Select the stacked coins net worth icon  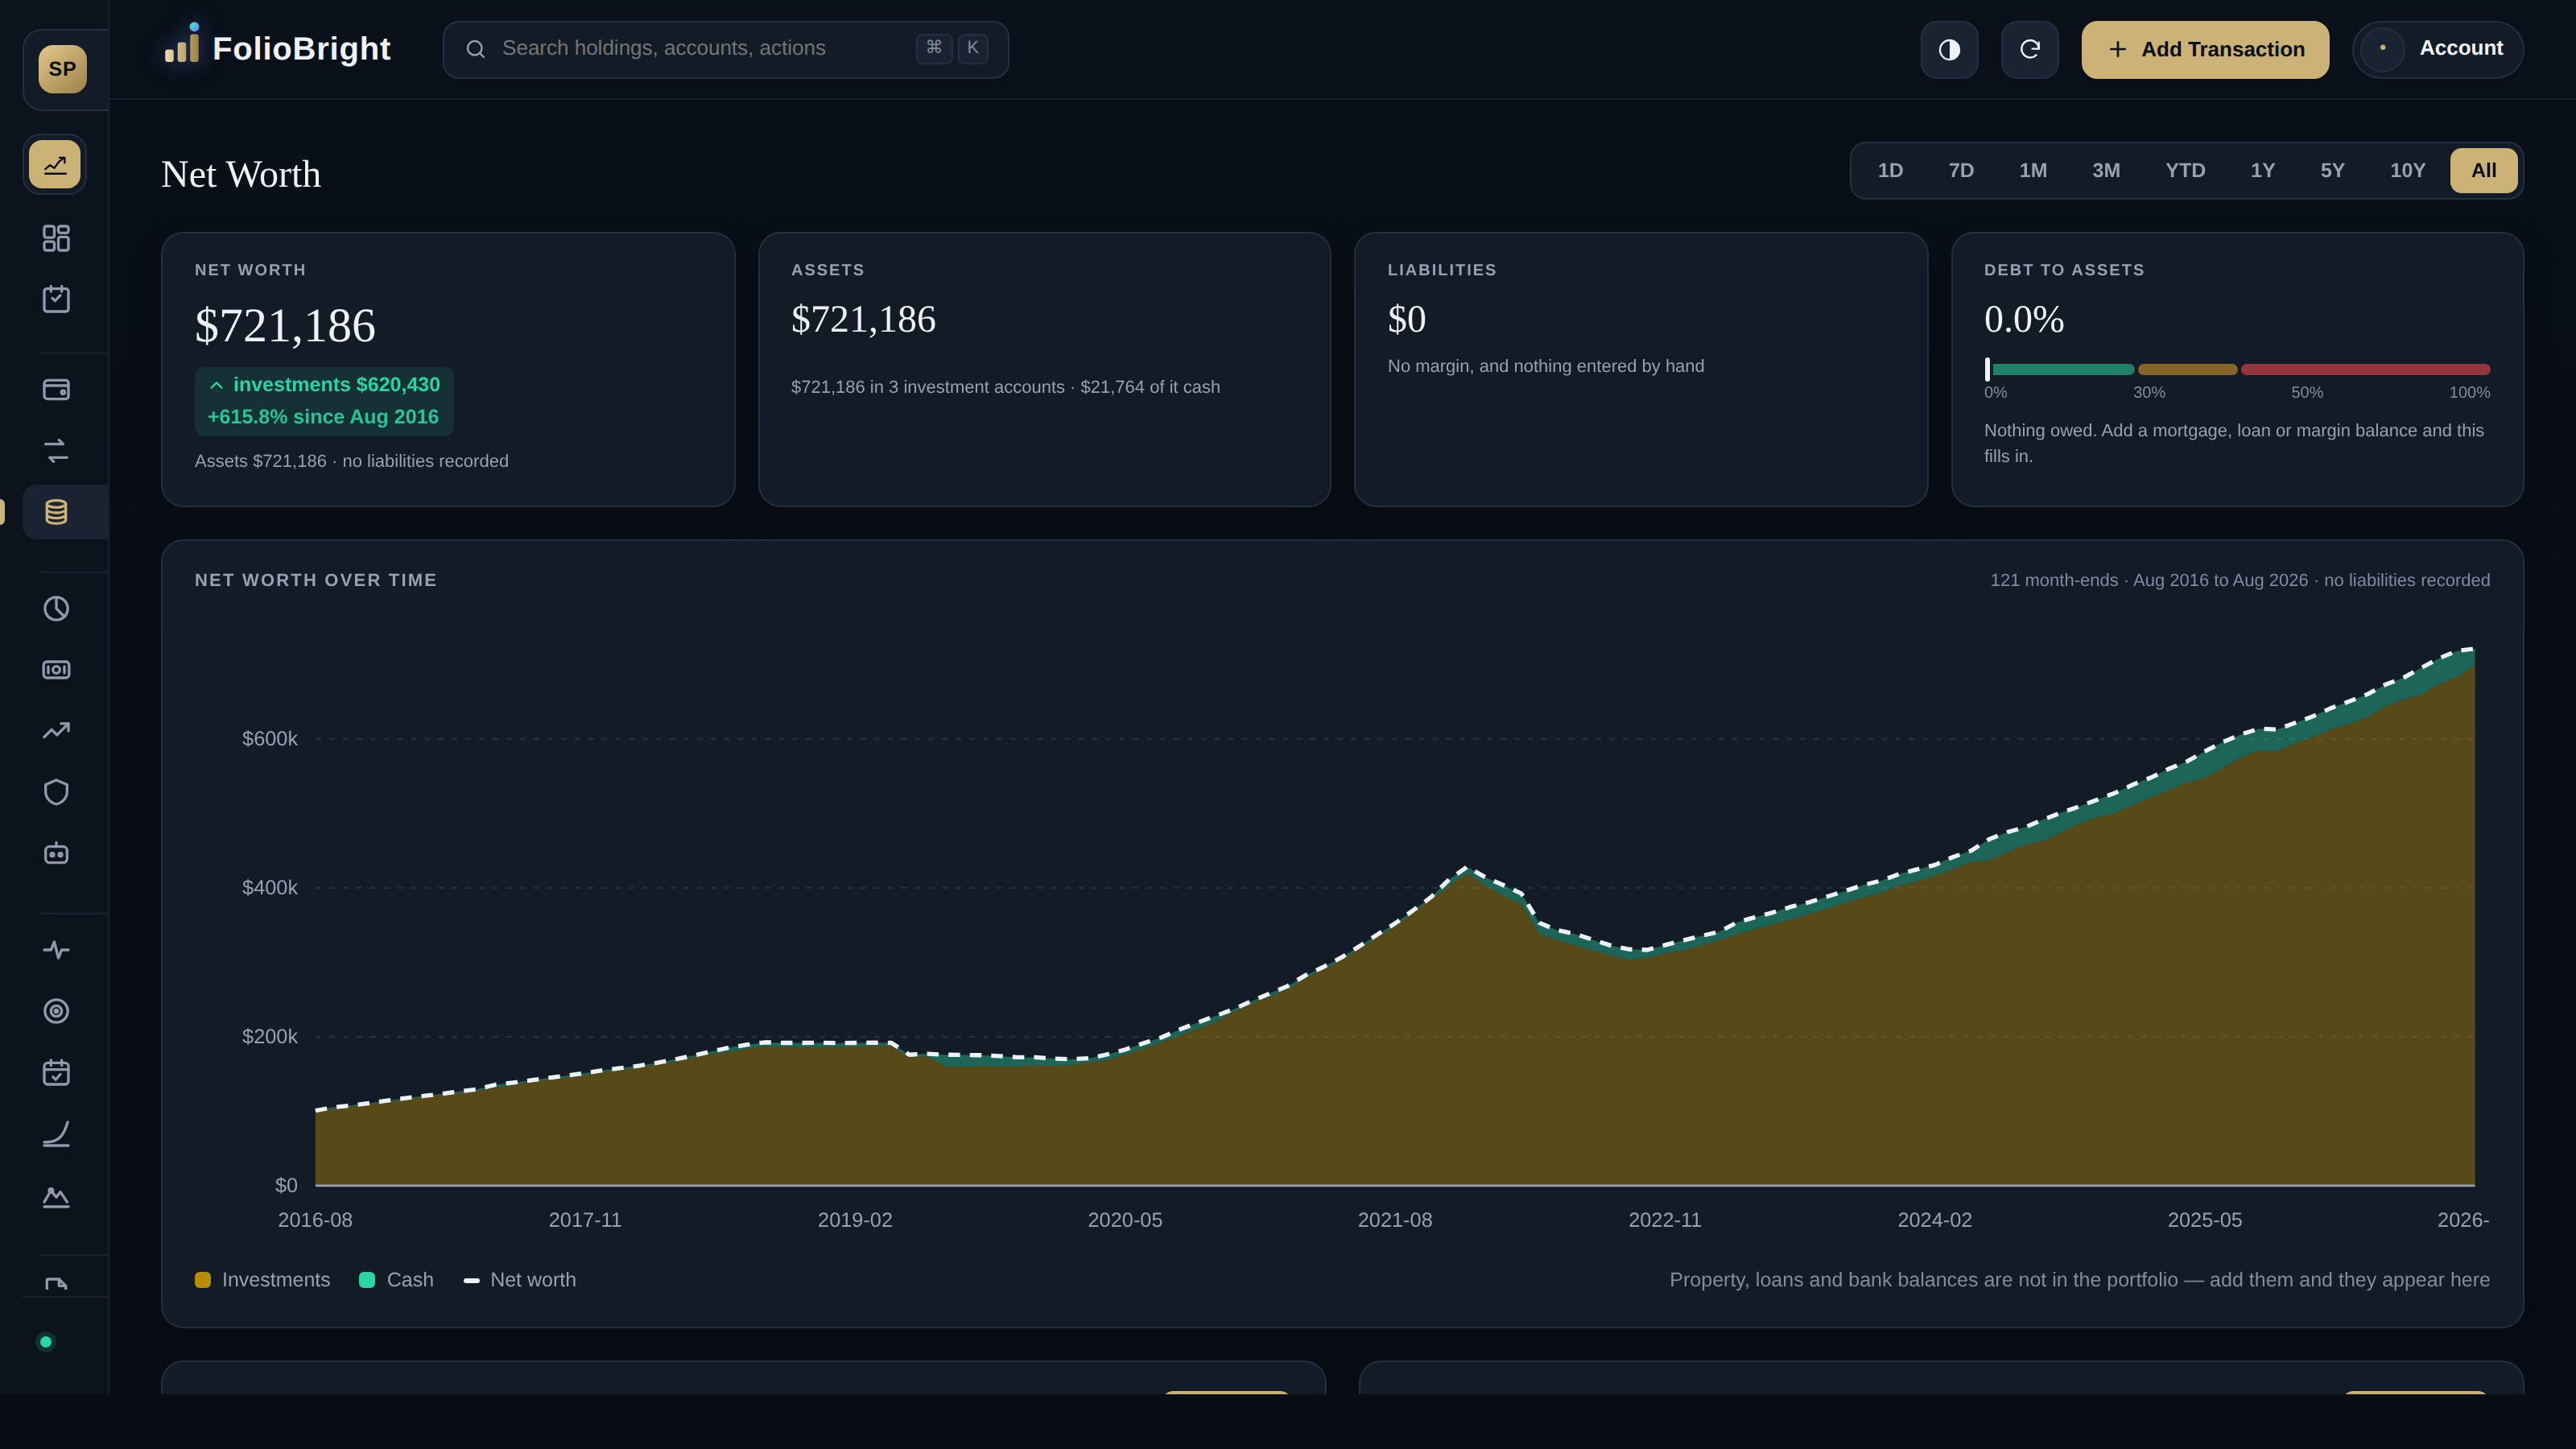[56, 512]
